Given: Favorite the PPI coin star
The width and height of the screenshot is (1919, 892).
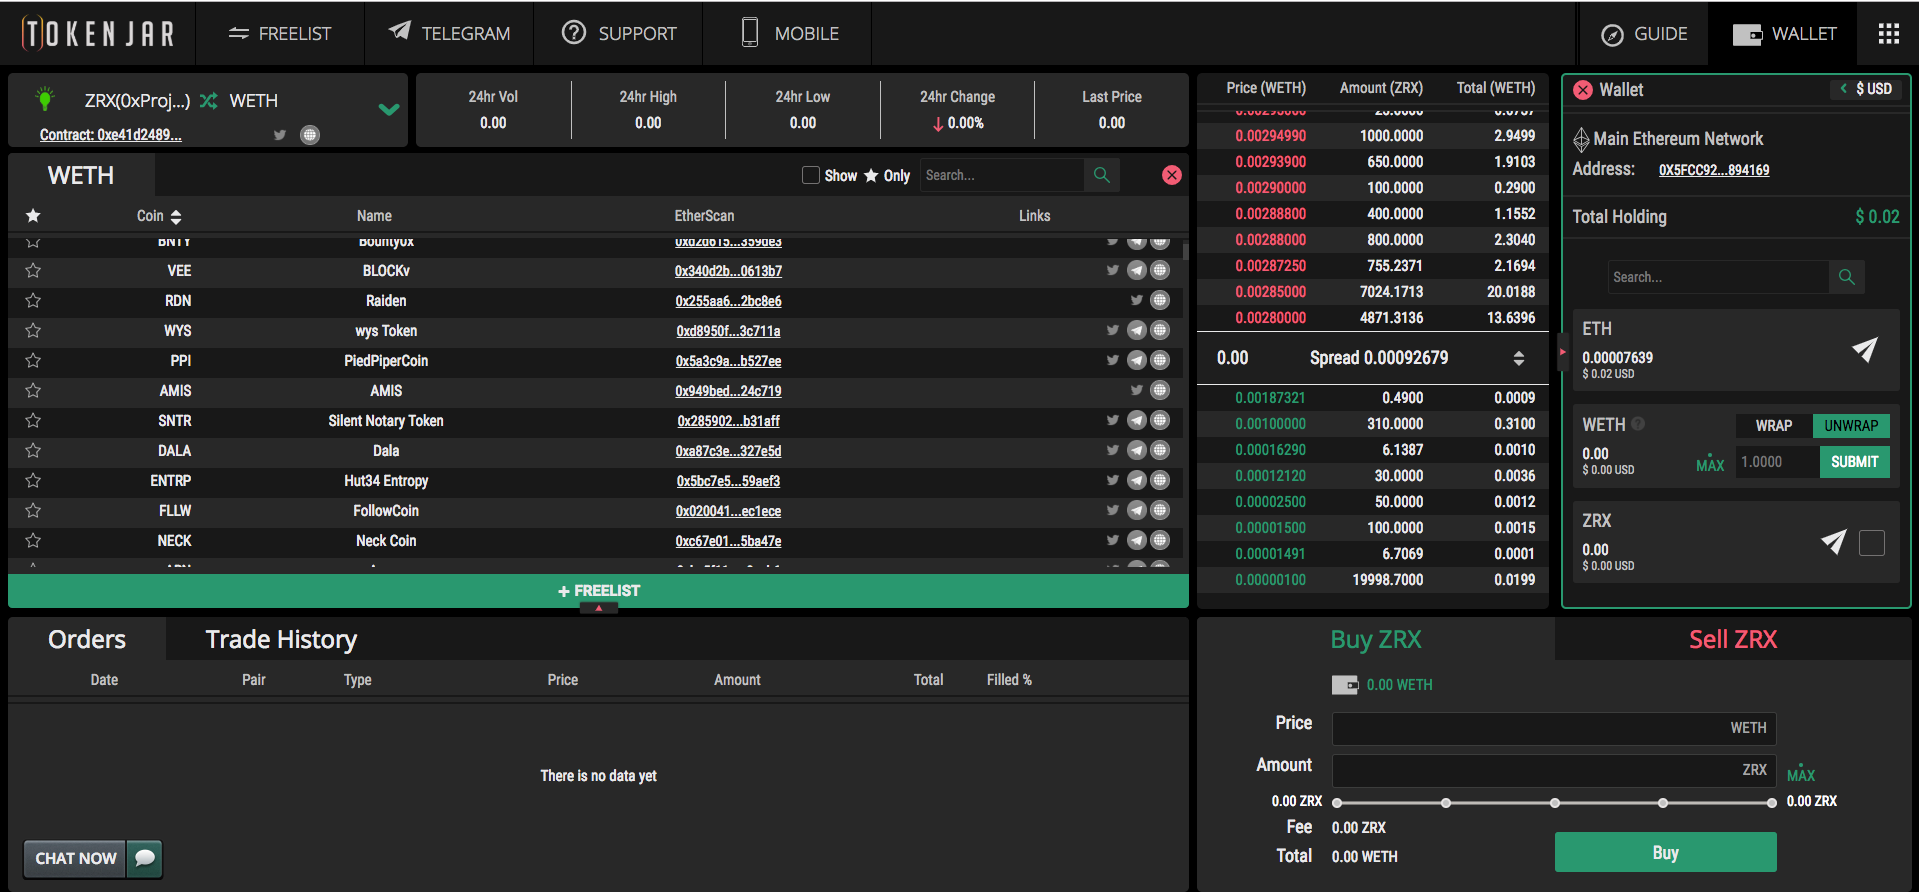Looking at the screenshot, I should point(33,360).
